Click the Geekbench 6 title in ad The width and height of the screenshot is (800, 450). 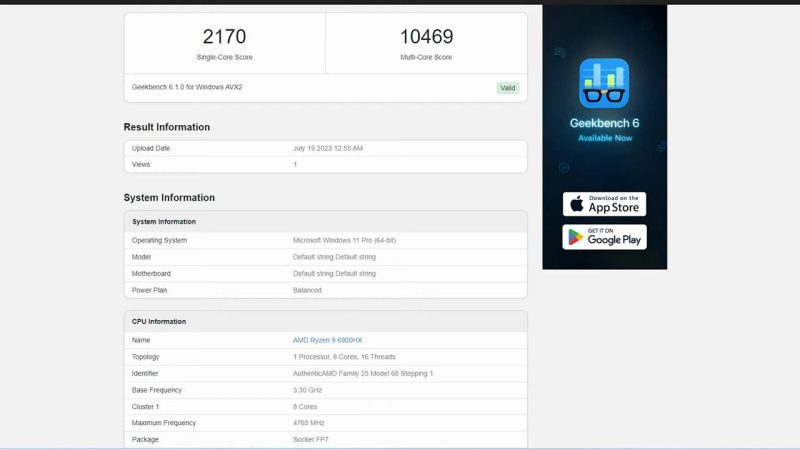pos(604,123)
